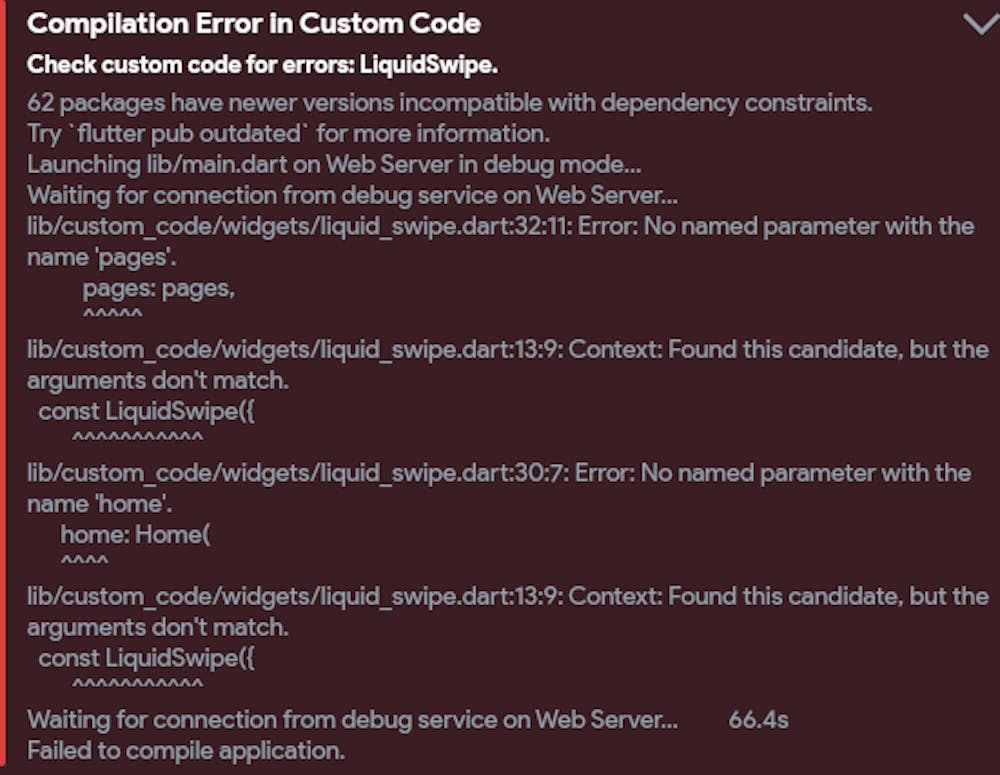The width and height of the screenshot is (1000, 775).
Task: Click the caret markers under 'home: Home('
Action: tap(84, 561)
